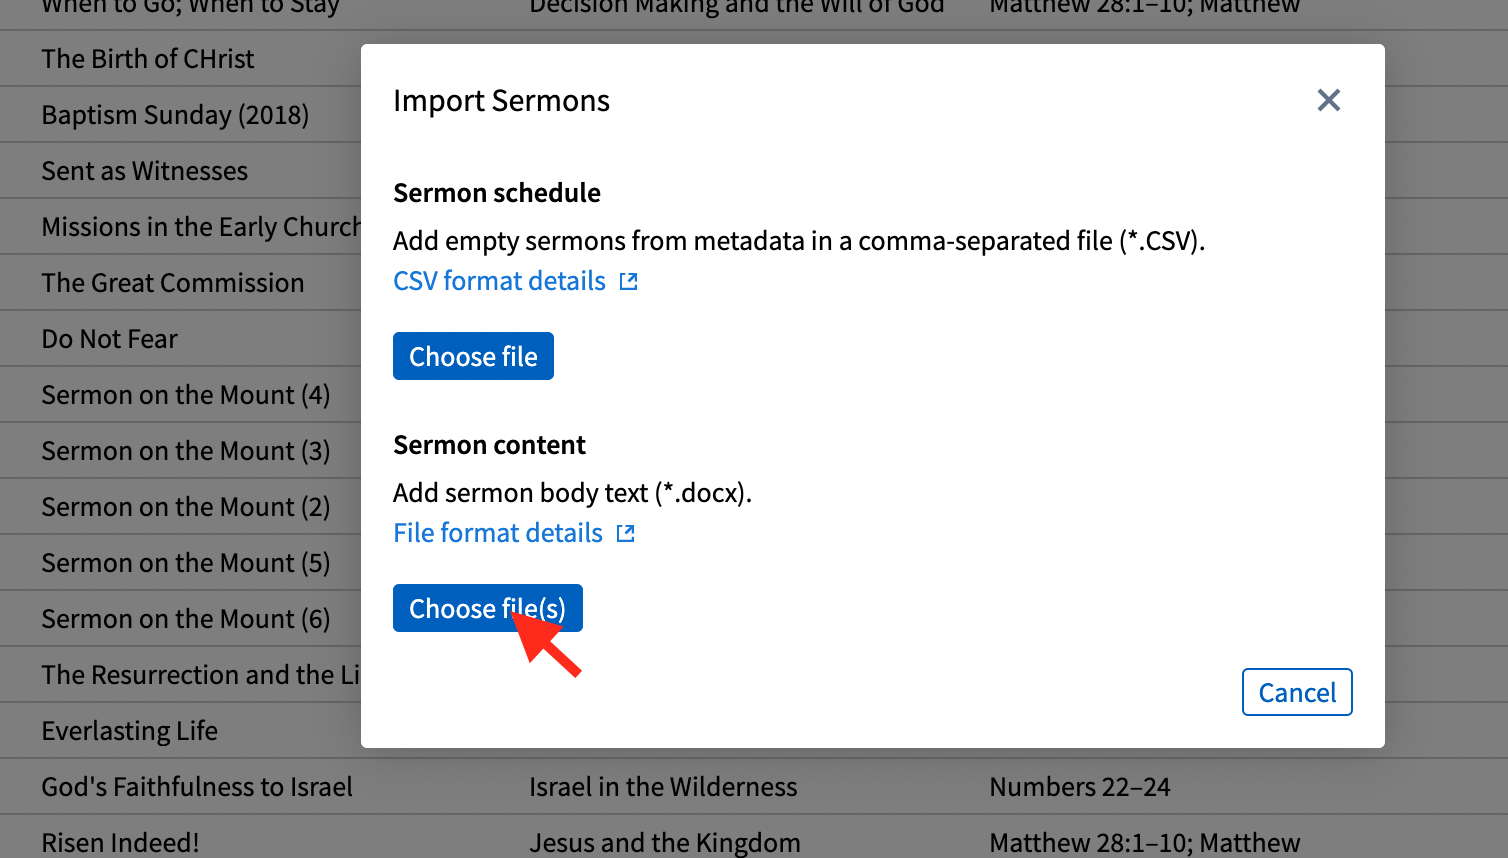Image resolution: width=1508 pixels, height=858 pixels.
Task: Select Baptism Sunday (2018) sermon
Action: pyautogui.click(x=175, y=115)
